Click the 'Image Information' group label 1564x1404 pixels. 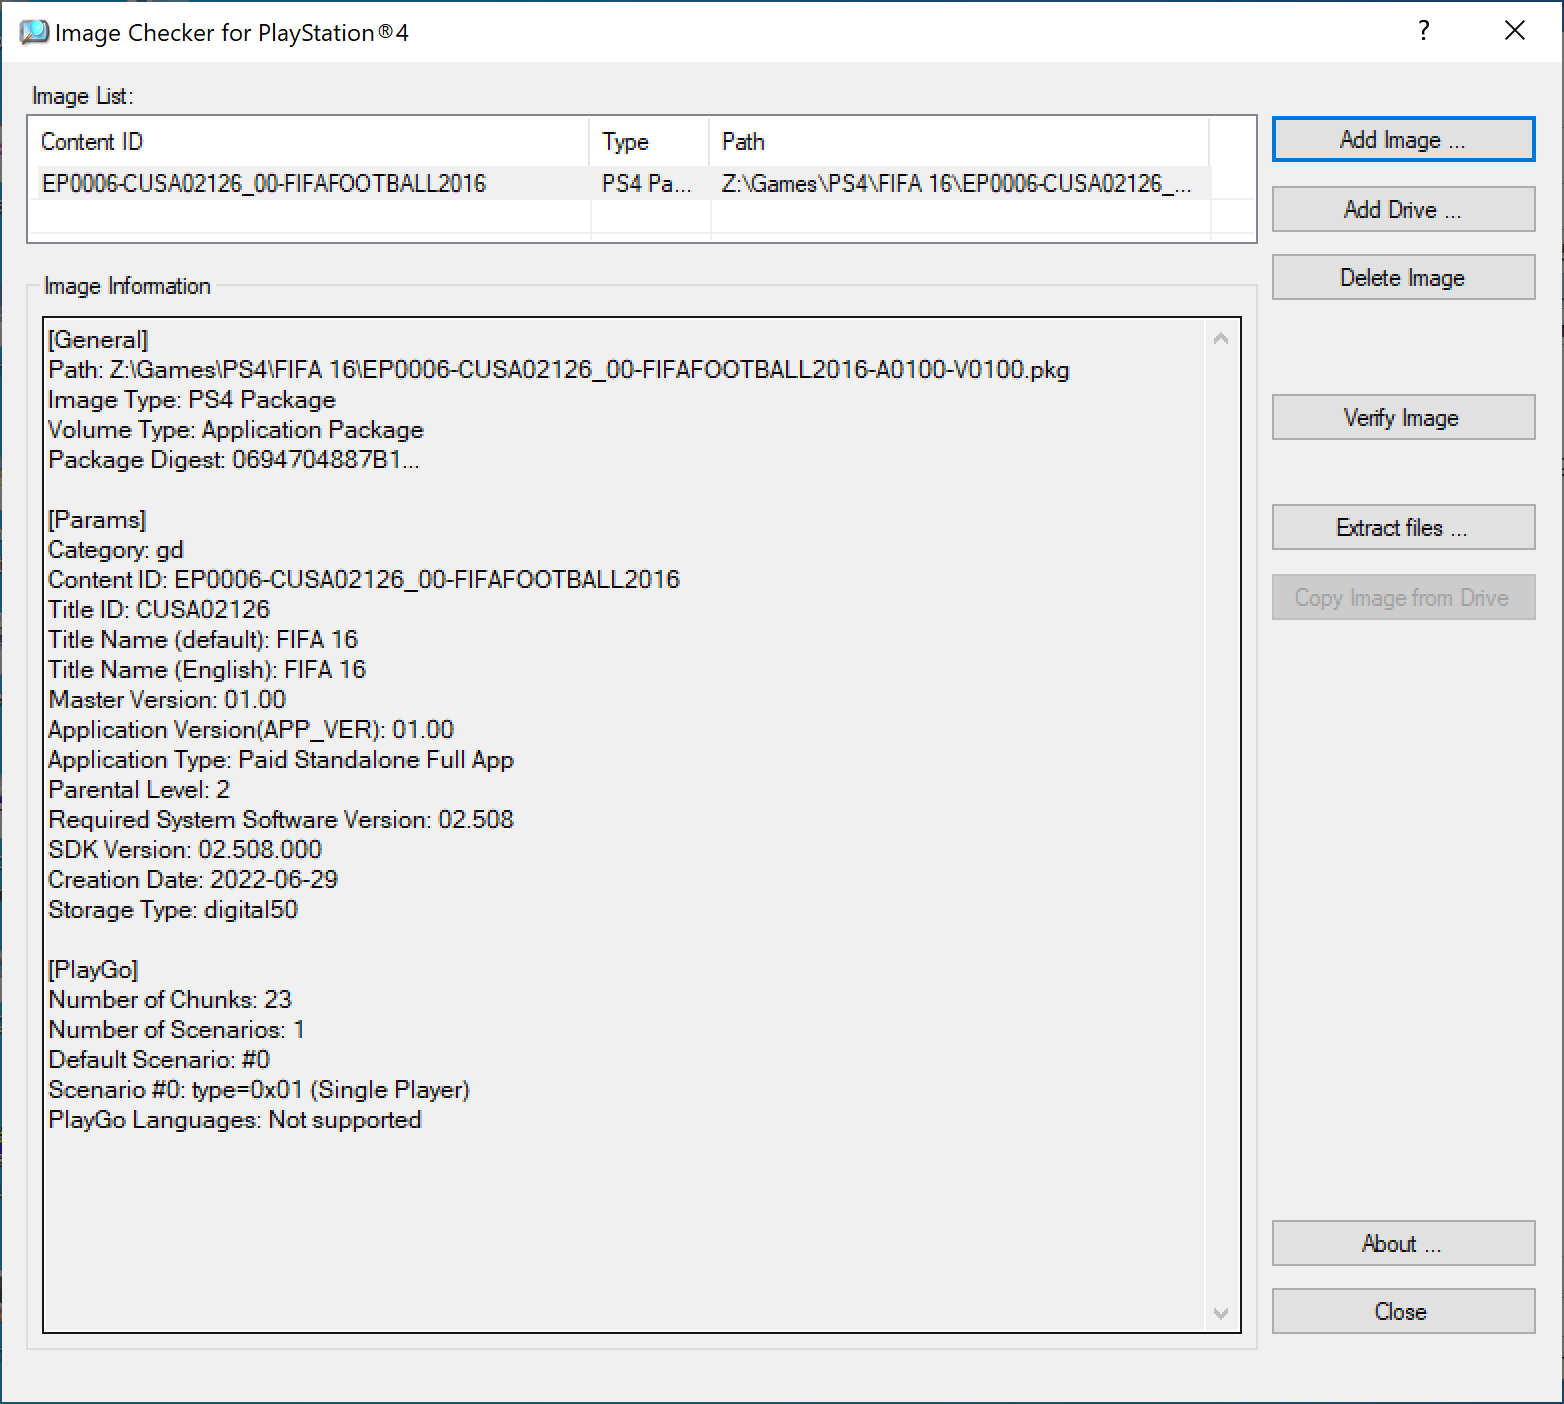pos(127,286)
